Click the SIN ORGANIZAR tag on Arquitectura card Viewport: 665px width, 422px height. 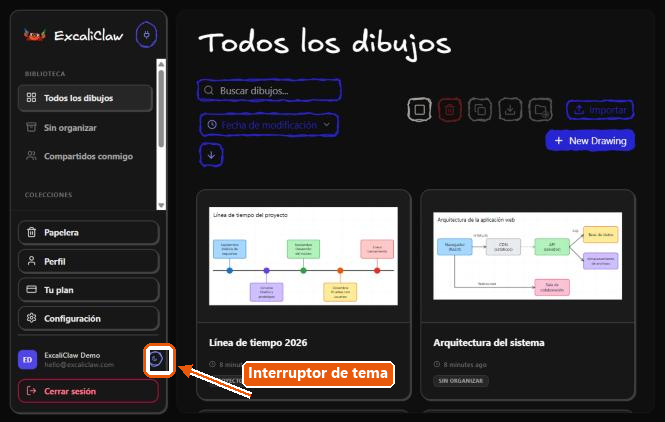461,380
